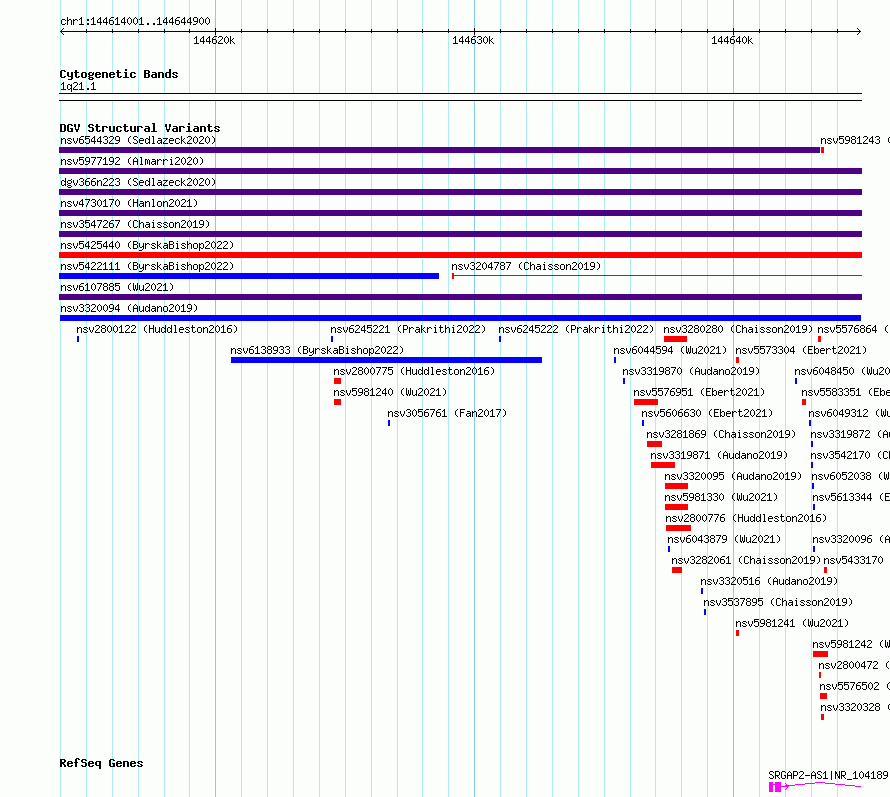Select nsv2800776 (Huddleston2016) label
This screenshot has width=890, height=797.
pyautogui.click(x=746, y=518)
